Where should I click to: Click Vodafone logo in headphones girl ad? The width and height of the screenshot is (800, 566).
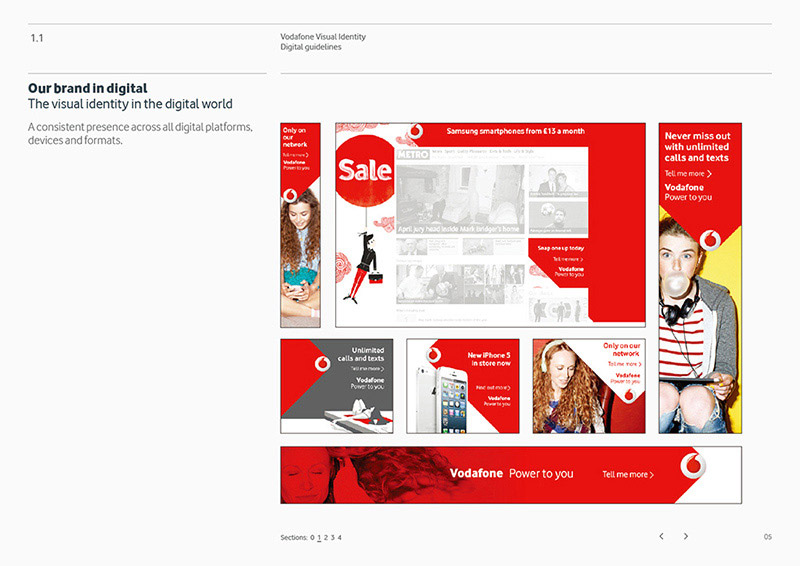629,395
